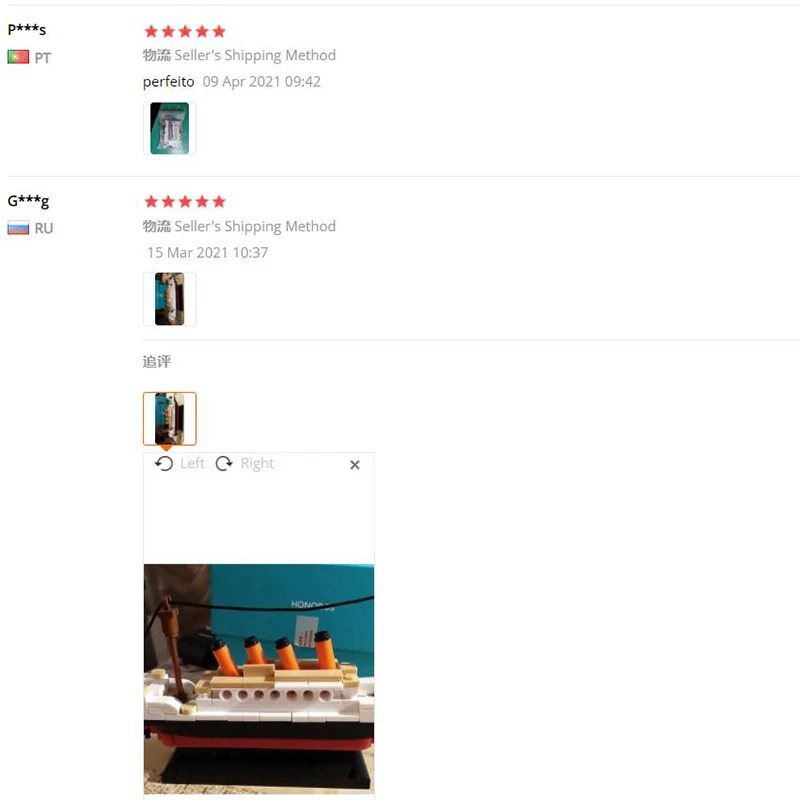800x800 pixels.
Task: Click the five-star rating of G***g
Action: click(185, 202)
